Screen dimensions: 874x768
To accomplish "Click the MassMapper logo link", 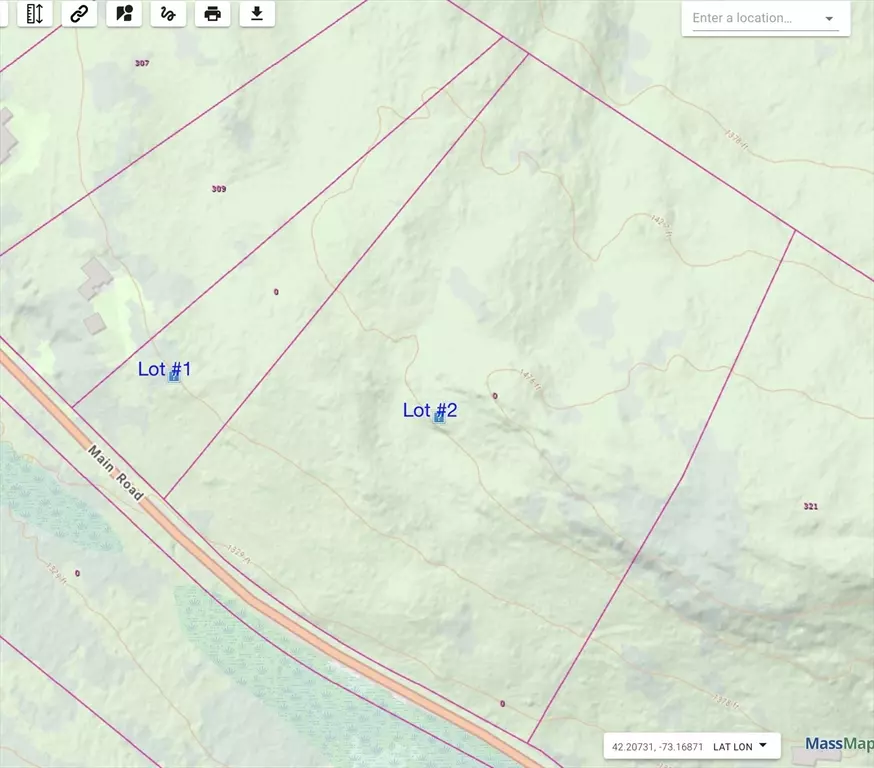I will [x=838, y=744].
